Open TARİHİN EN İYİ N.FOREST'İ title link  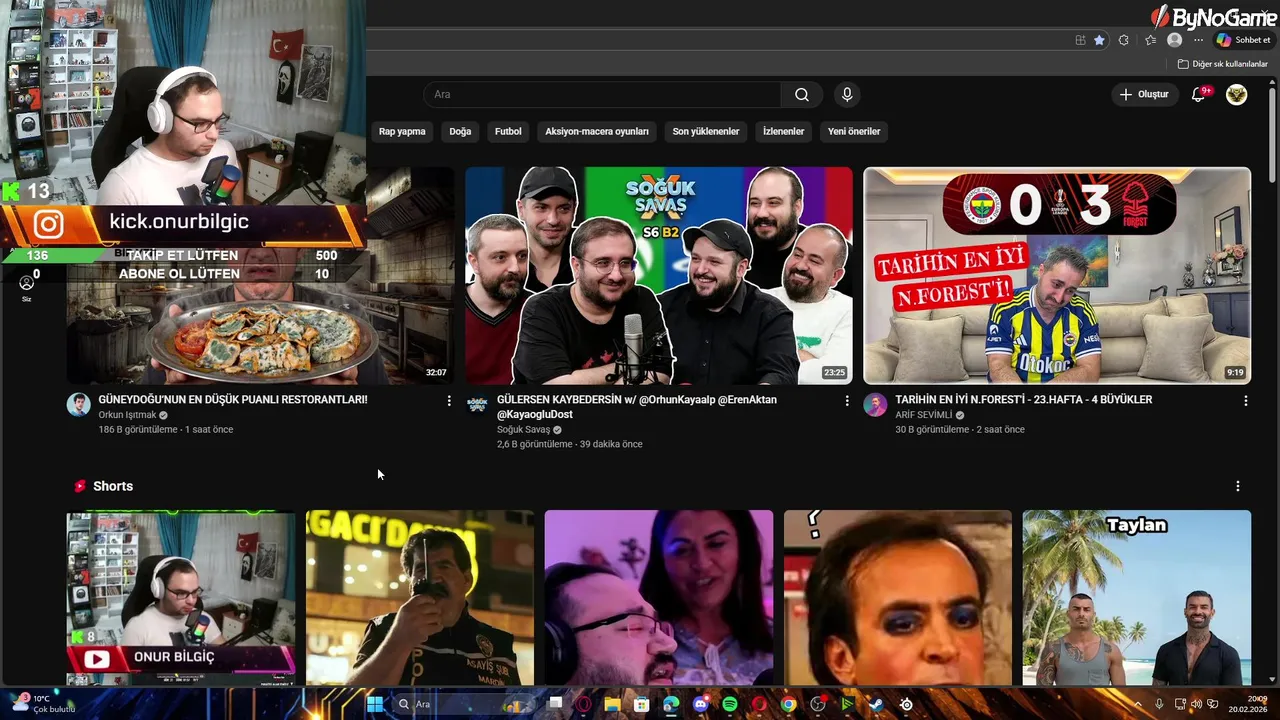[x=1024, y=399]
